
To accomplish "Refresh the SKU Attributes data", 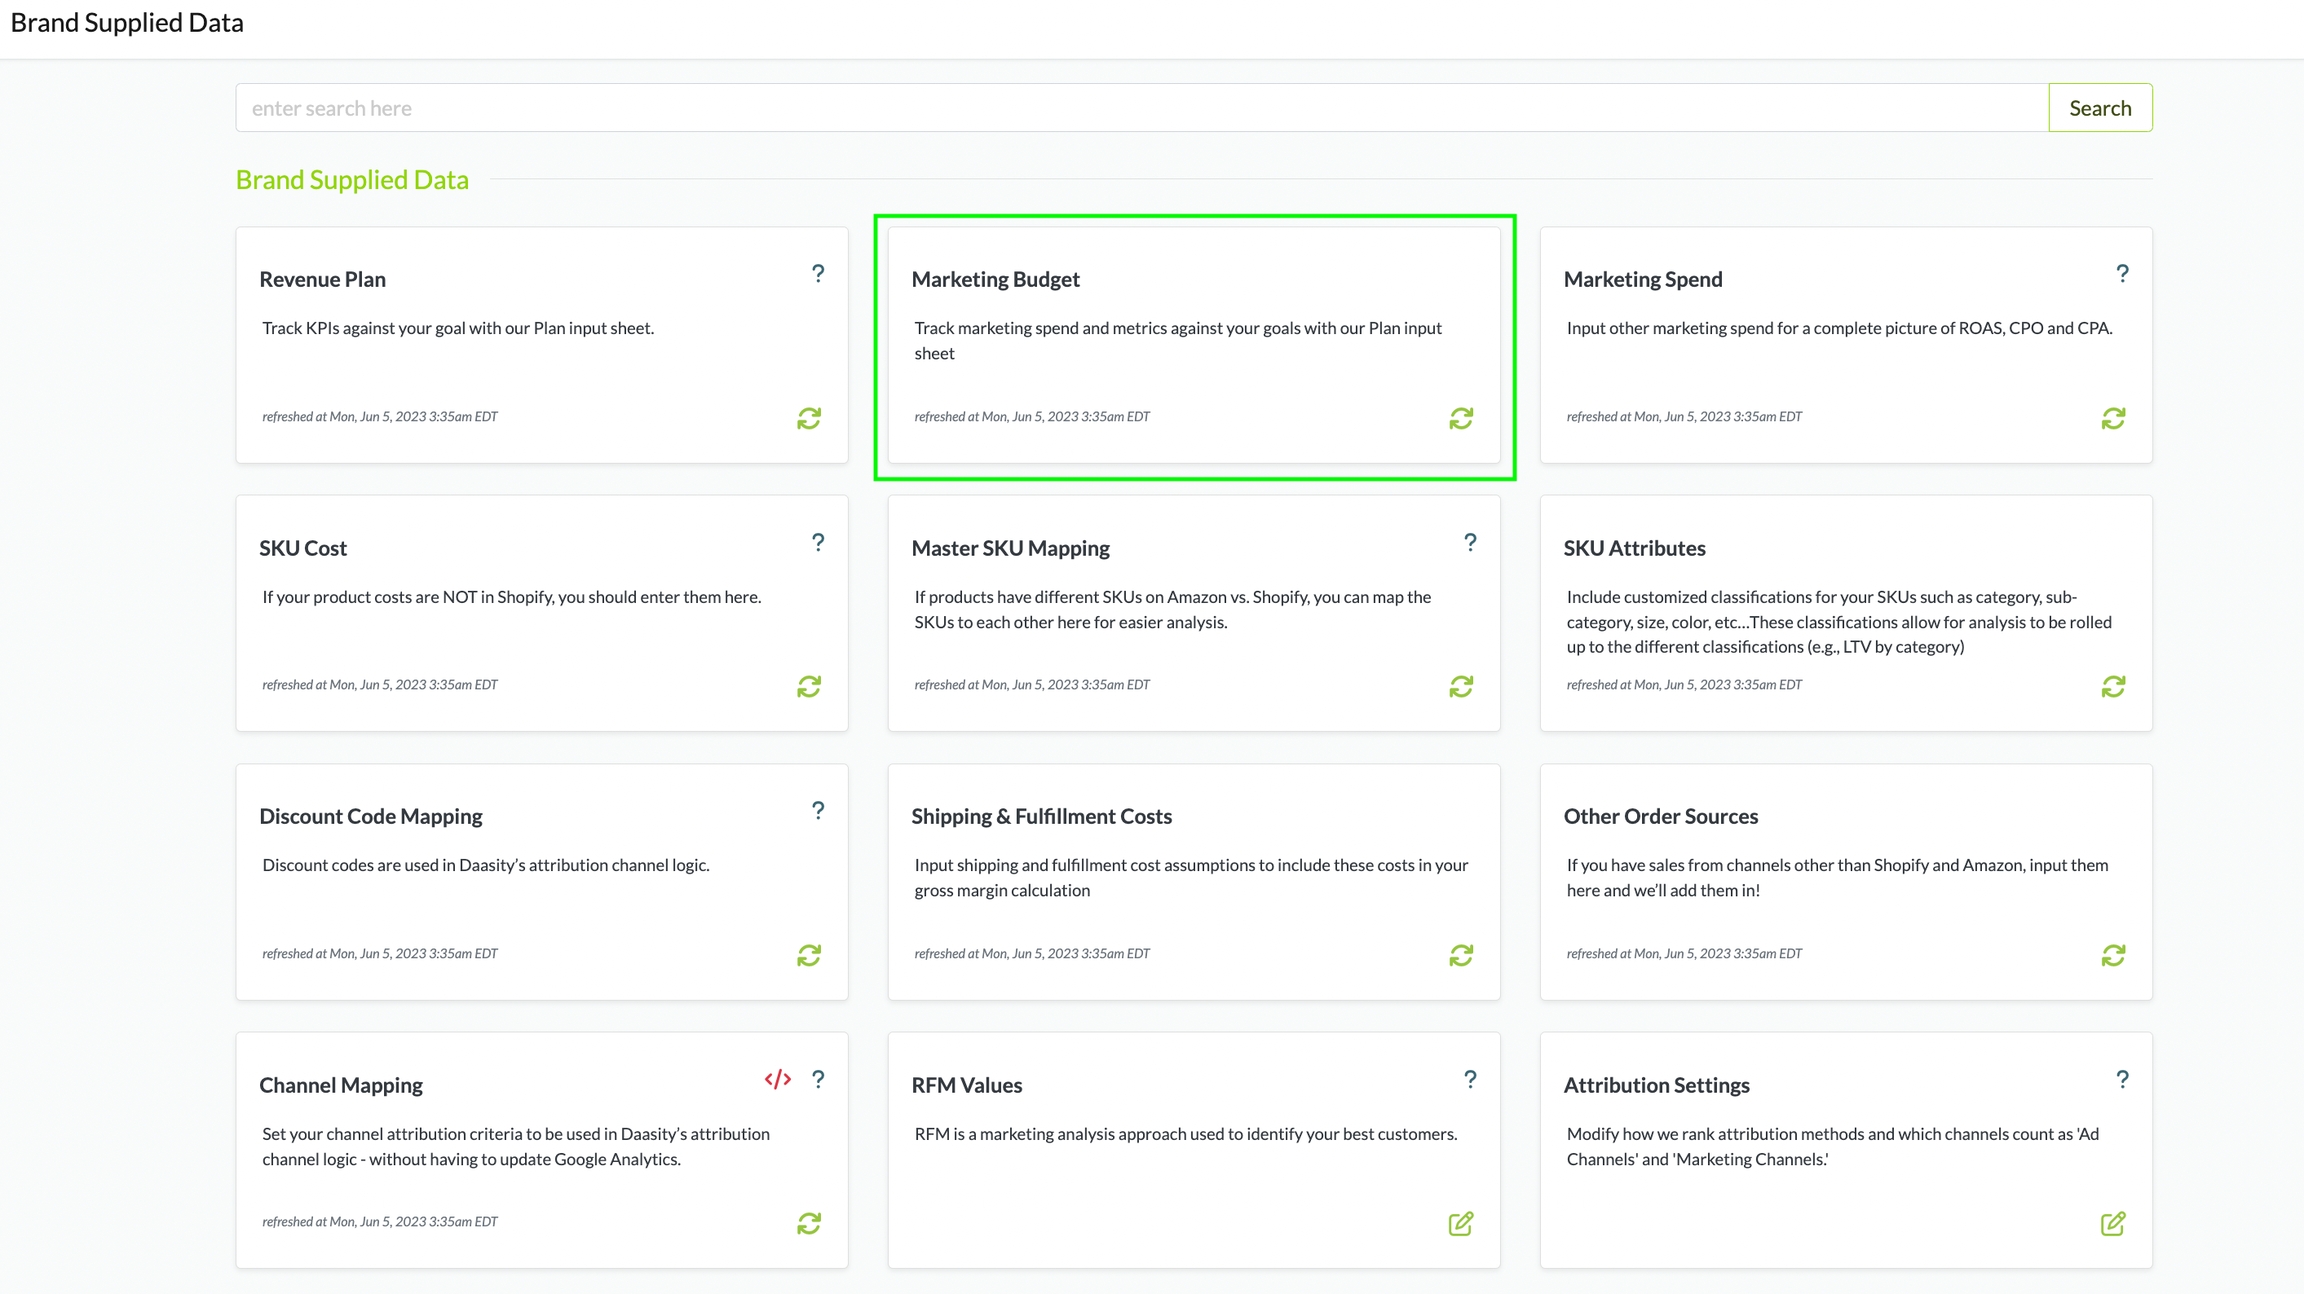I will tap(2113, 686).
